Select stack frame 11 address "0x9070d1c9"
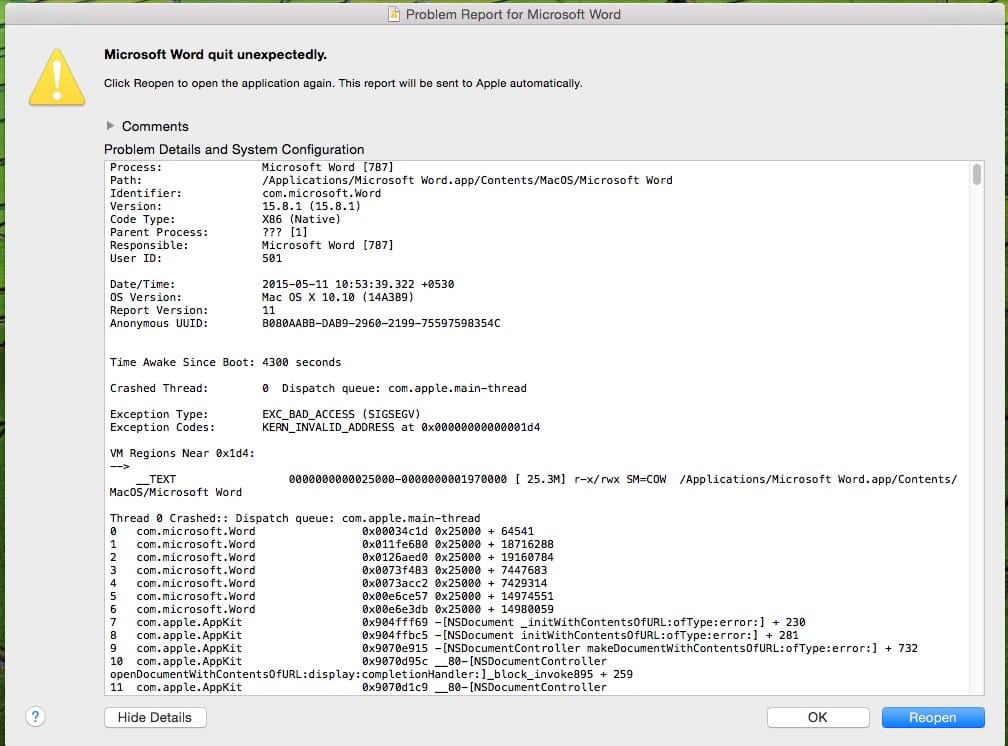The width and height of the screenshot is (1008, 746). tap(395, 687)
